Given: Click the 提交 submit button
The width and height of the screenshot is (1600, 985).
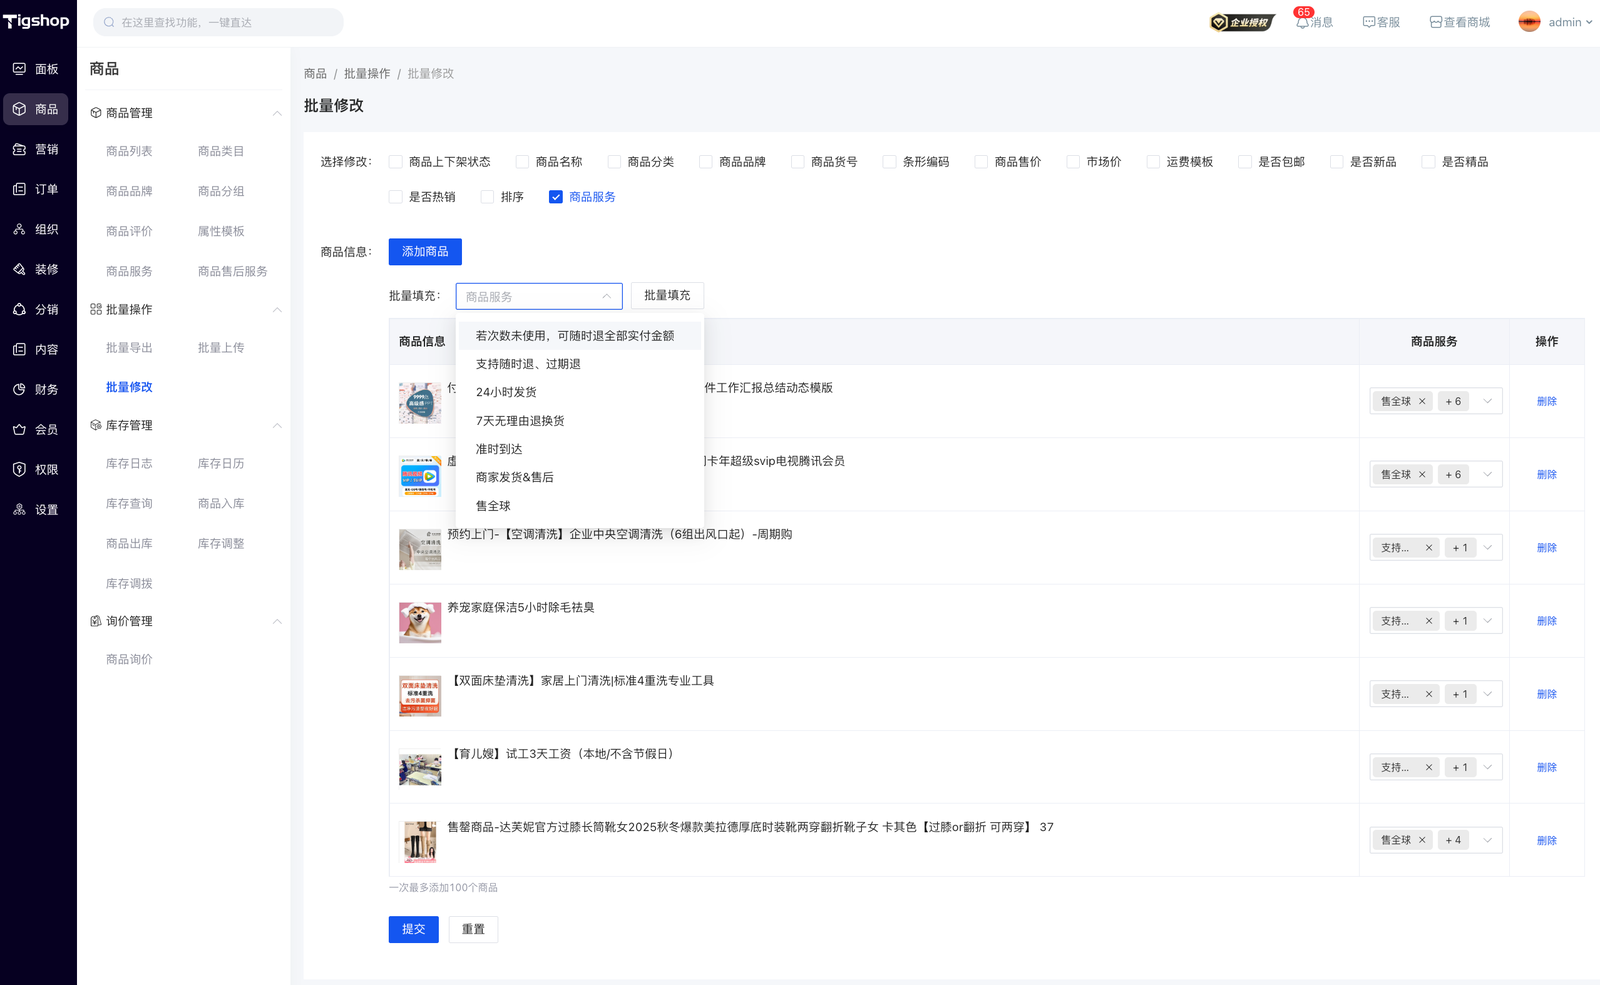Looking at the screenshot, I should pos(413,929).
